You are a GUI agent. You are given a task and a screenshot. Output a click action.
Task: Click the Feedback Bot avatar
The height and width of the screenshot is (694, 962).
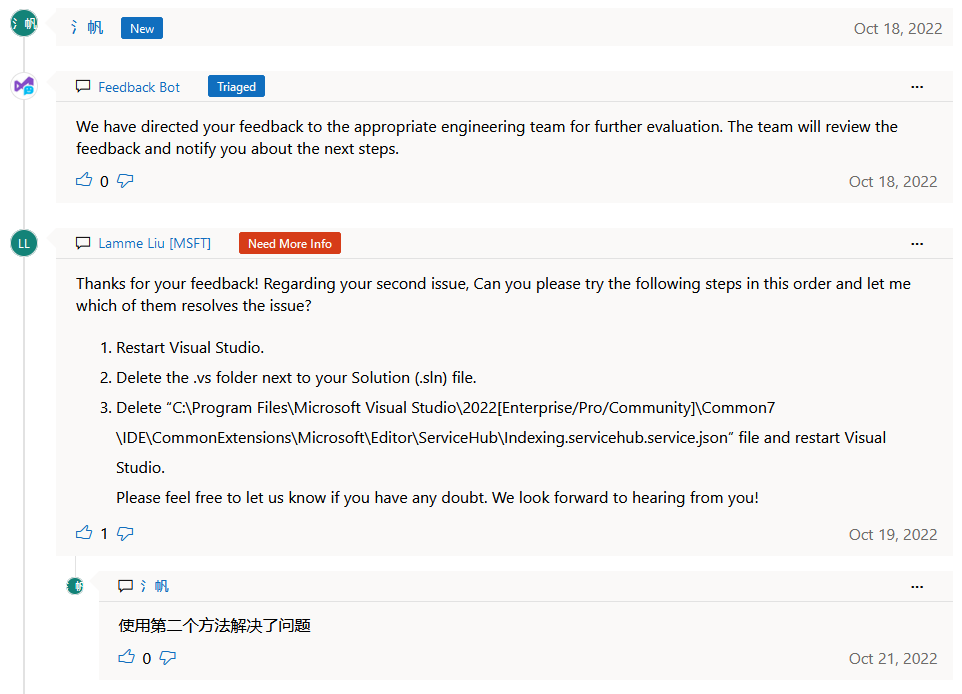pos(23,87)
